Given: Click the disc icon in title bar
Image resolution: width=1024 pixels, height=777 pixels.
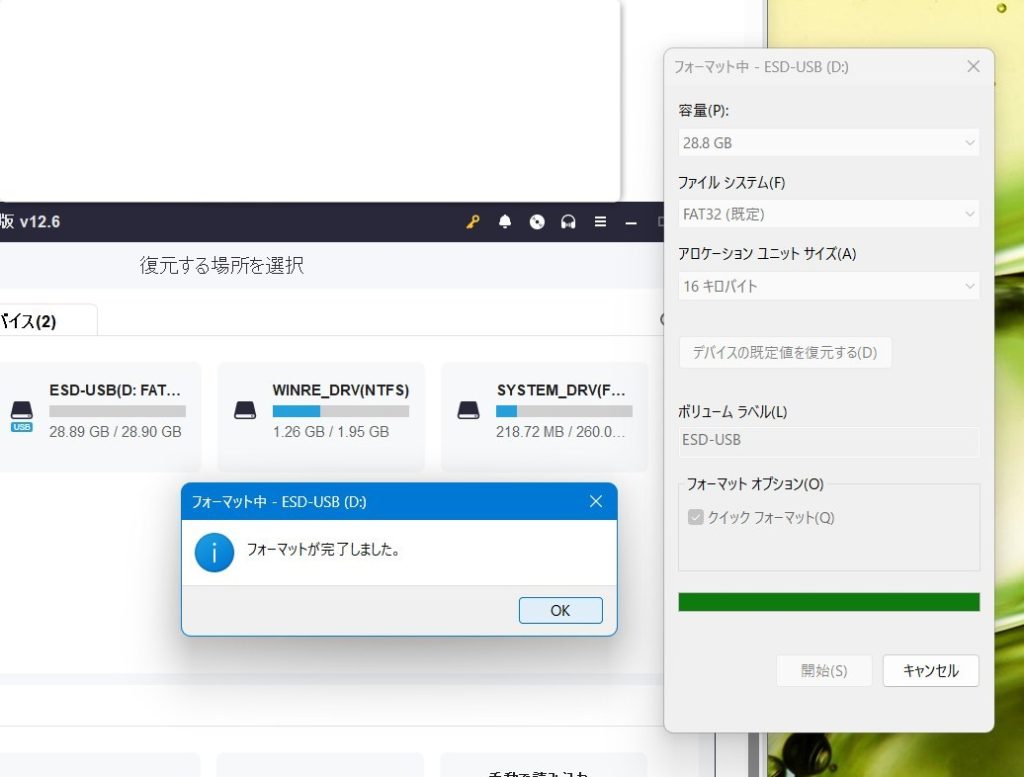Looking at the screenshot, I should click(x=537, y=222).
